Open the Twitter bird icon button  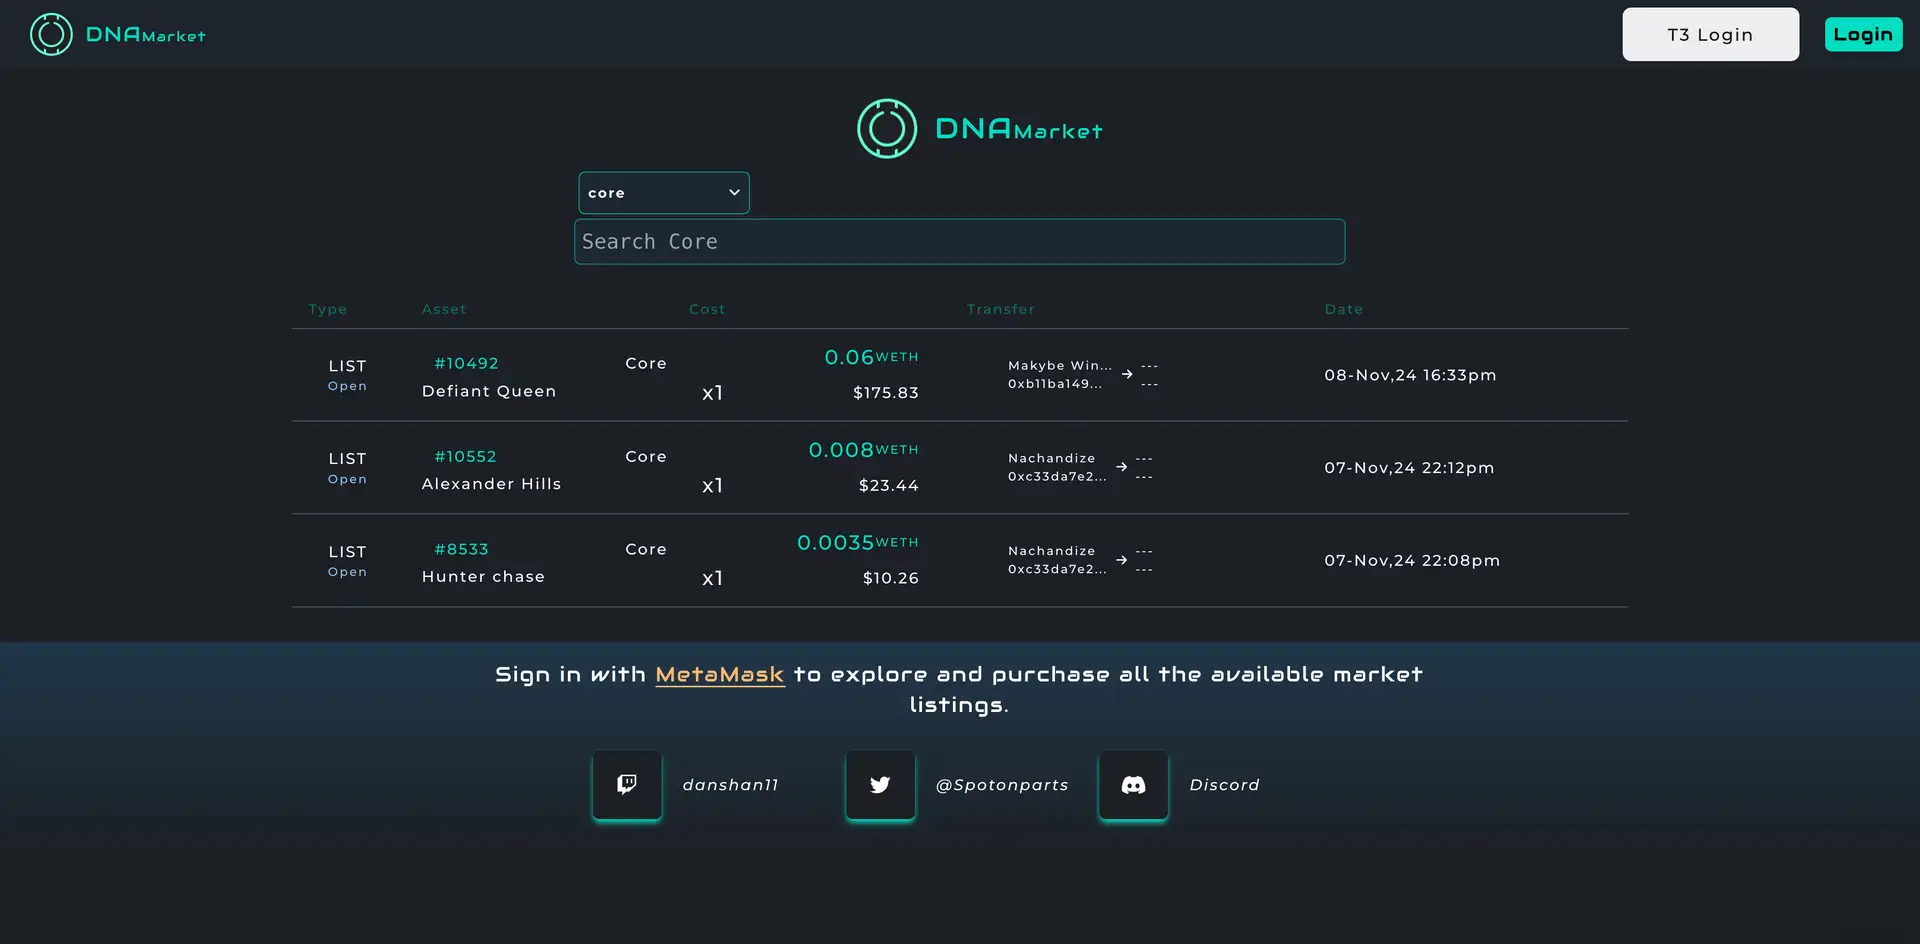[x=880, y=785]
